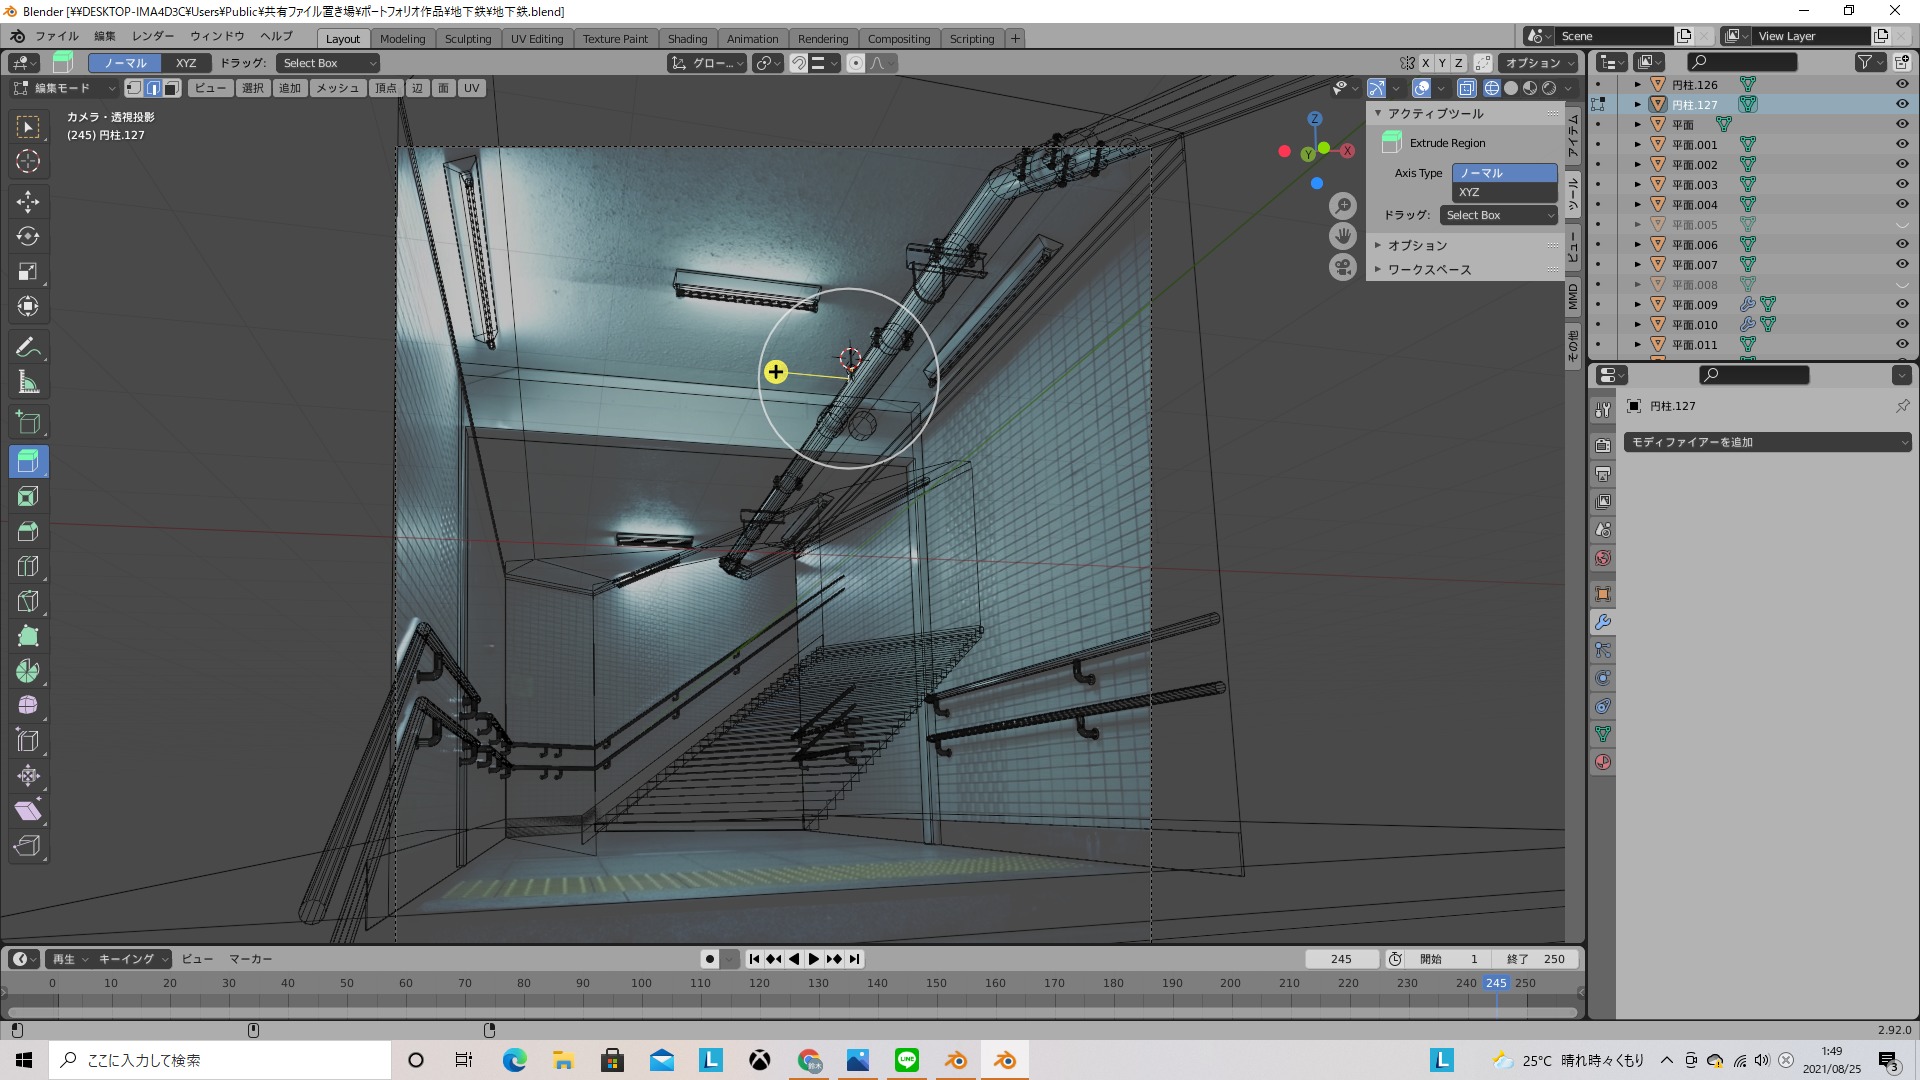Open the モディファイアーを追加 dropdown
Screen dimensions: 1920x1080
tap(1767, 442)
